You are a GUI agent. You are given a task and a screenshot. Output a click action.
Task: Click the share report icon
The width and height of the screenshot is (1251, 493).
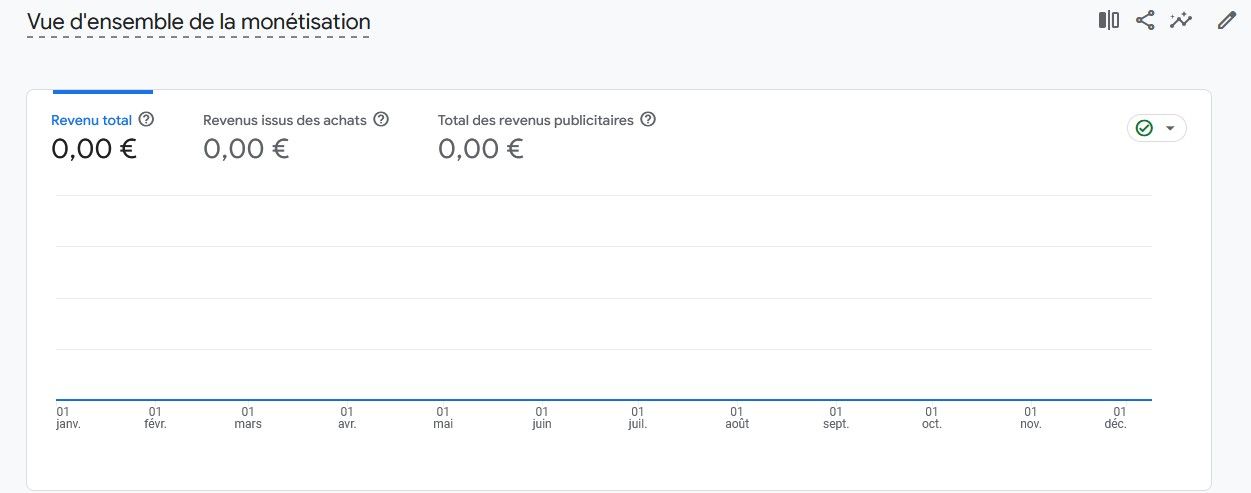[x=1145, y=20]
